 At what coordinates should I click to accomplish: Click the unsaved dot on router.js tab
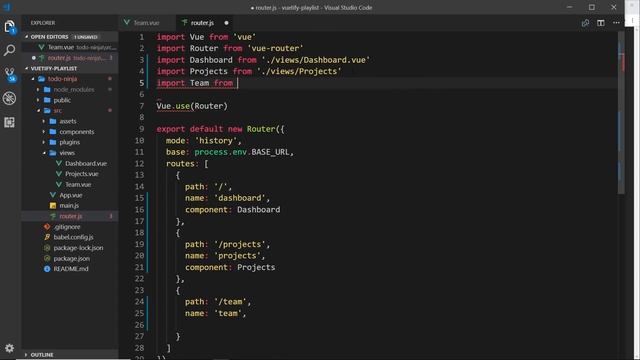[x=227, y=23]
